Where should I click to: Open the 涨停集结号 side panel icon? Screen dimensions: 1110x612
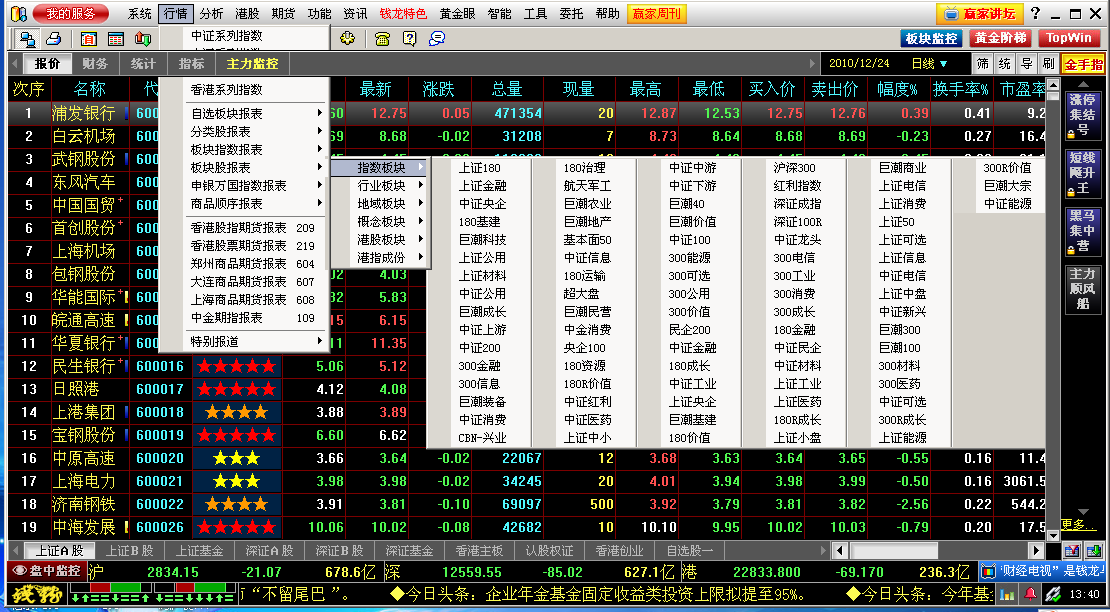coord(1083,115)
